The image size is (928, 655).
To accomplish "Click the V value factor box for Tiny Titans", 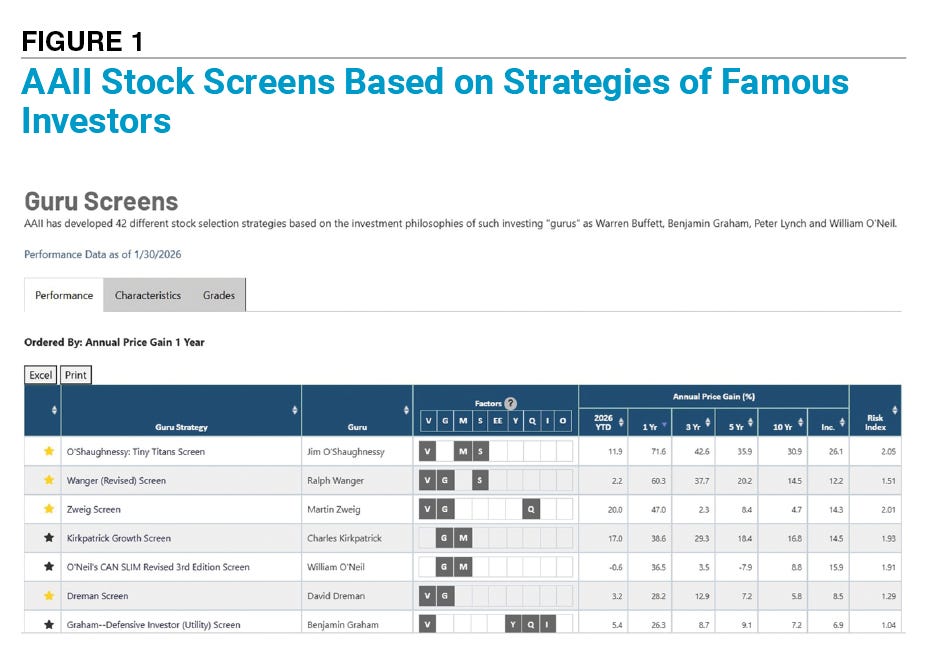I will [x=428, y=452].
